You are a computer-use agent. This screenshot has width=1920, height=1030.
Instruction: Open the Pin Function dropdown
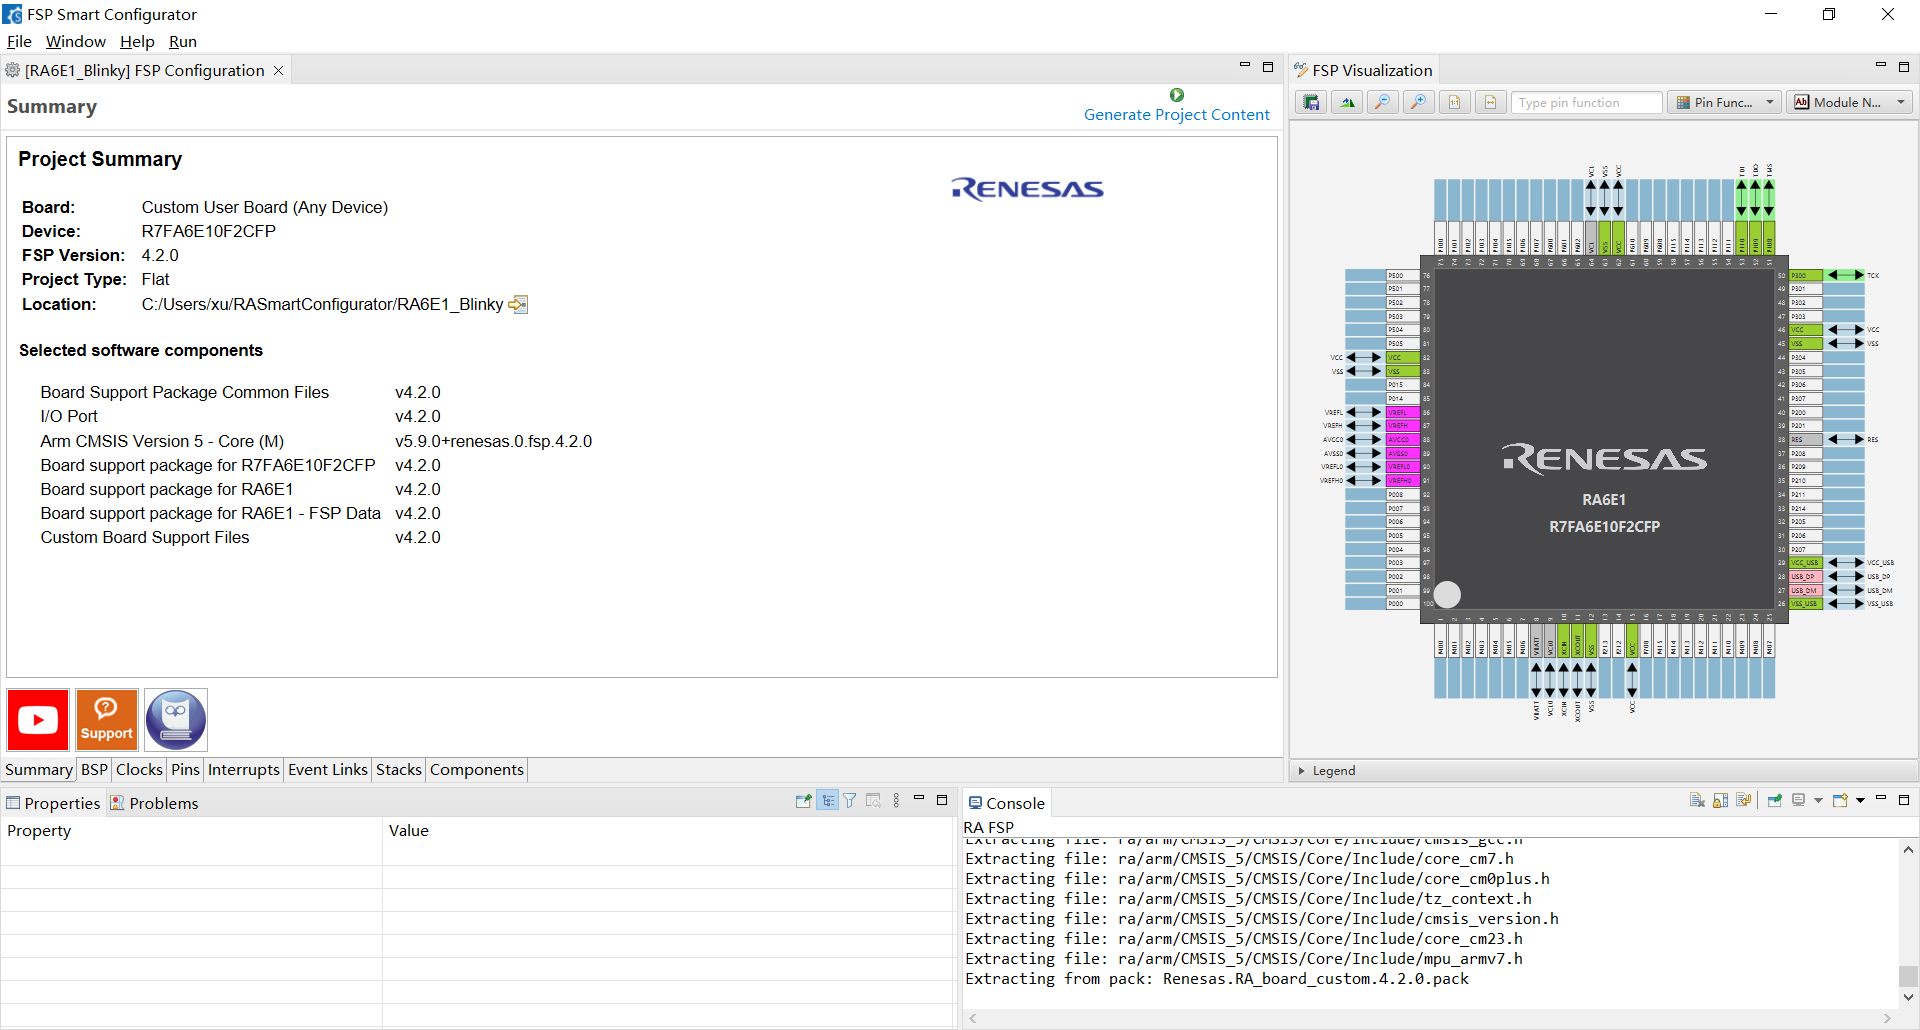tap(1725, 103)
